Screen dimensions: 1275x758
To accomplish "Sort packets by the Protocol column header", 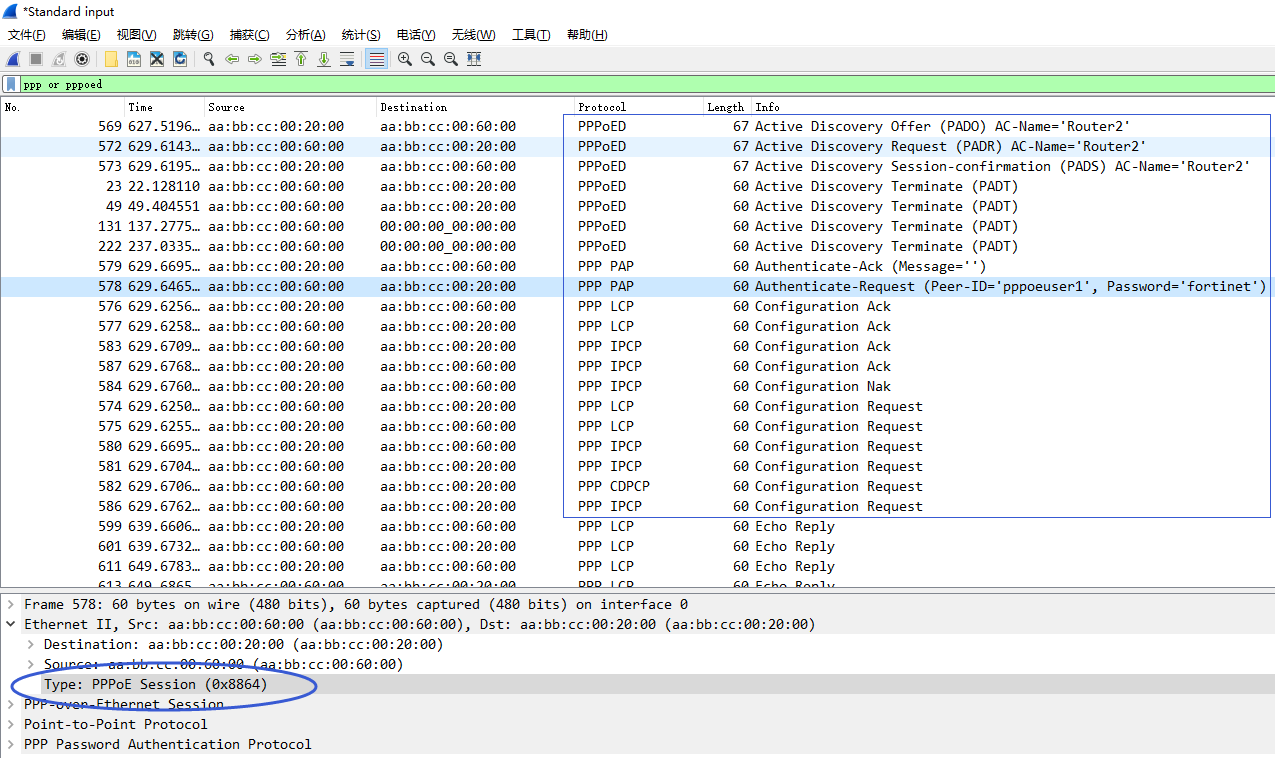I will coord(602,107).
